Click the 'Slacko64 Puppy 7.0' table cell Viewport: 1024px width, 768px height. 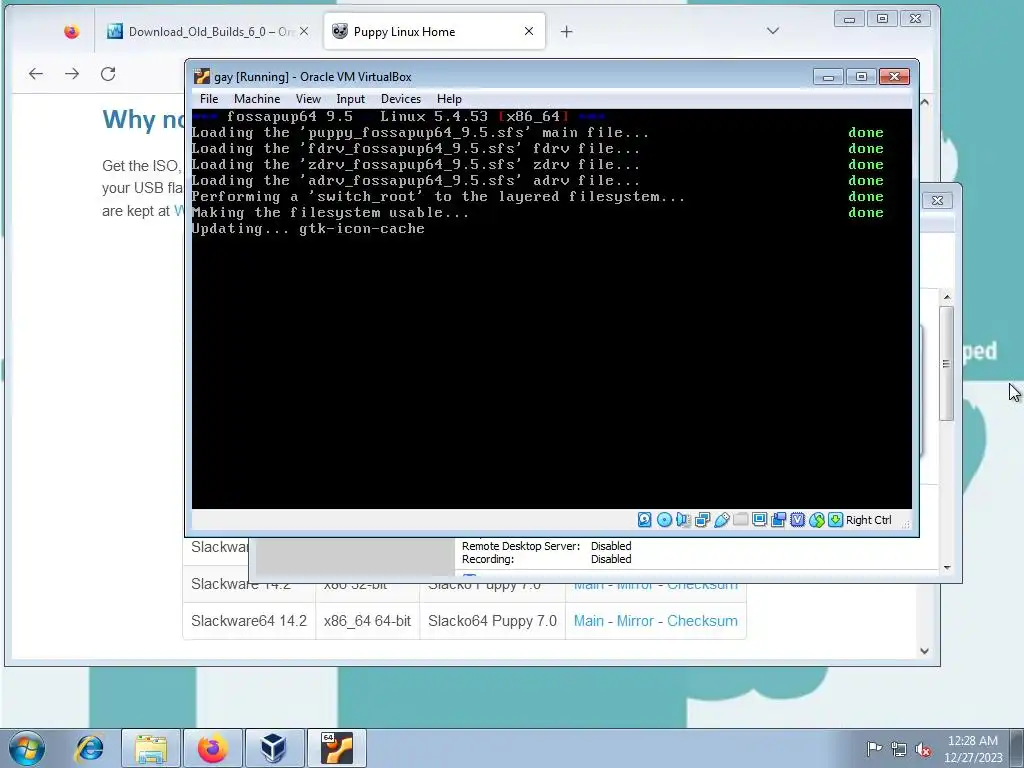[x=492, y=620]
